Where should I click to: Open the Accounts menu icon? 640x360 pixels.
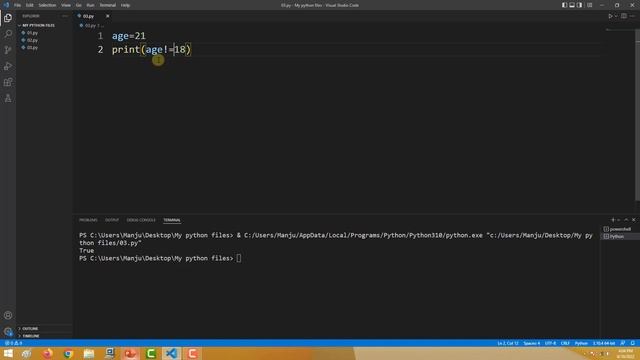coord(8,315)
